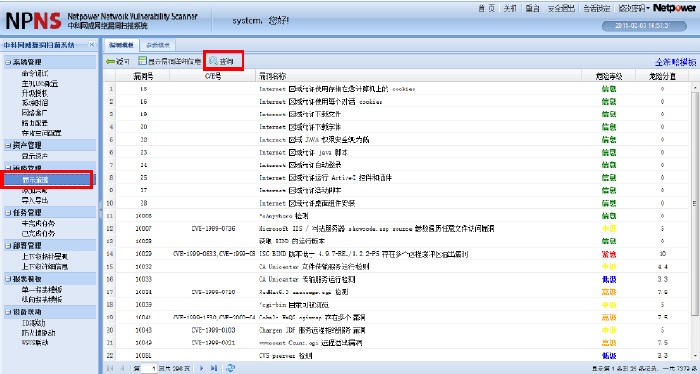The width and height of the screenshot is (700, 374).
Task: Close the left navigation panel with X
Action: (x=92, y=45)
